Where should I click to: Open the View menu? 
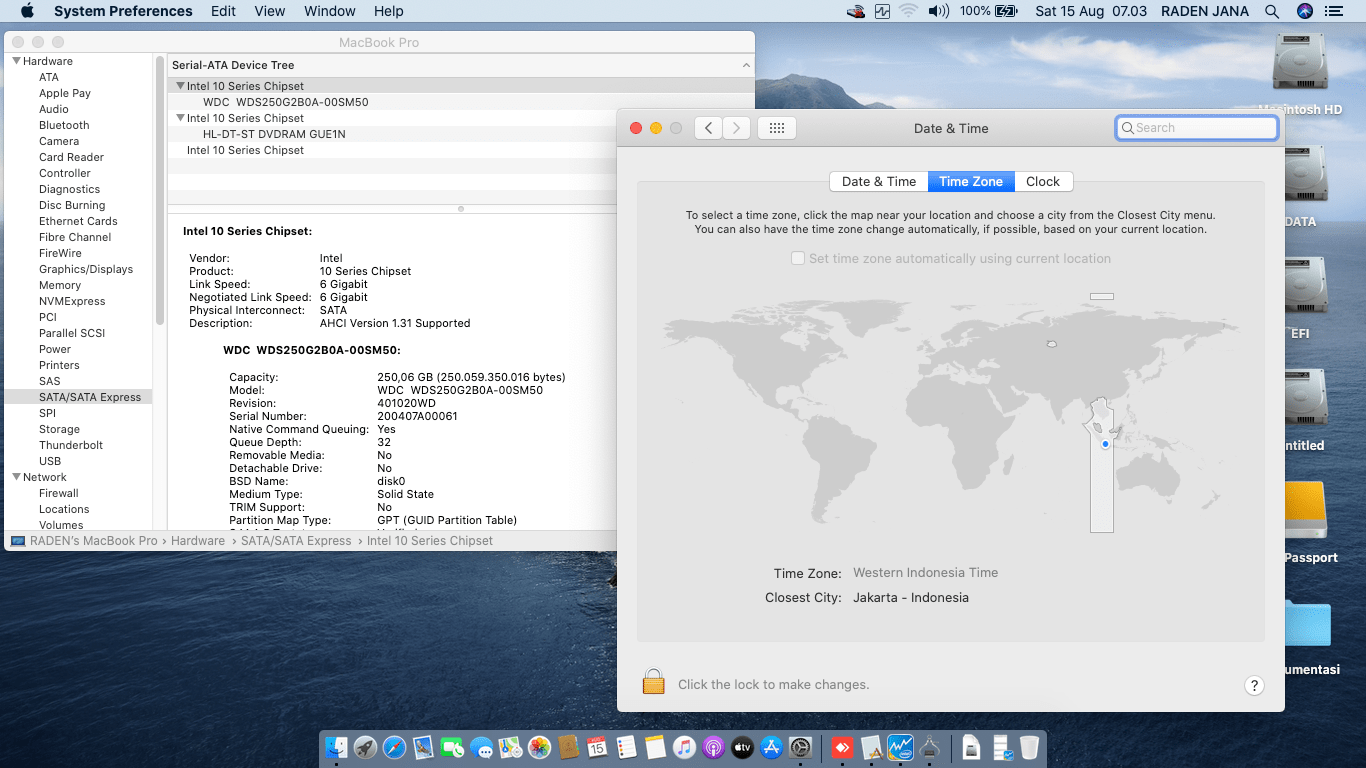(x=270, y=11)
